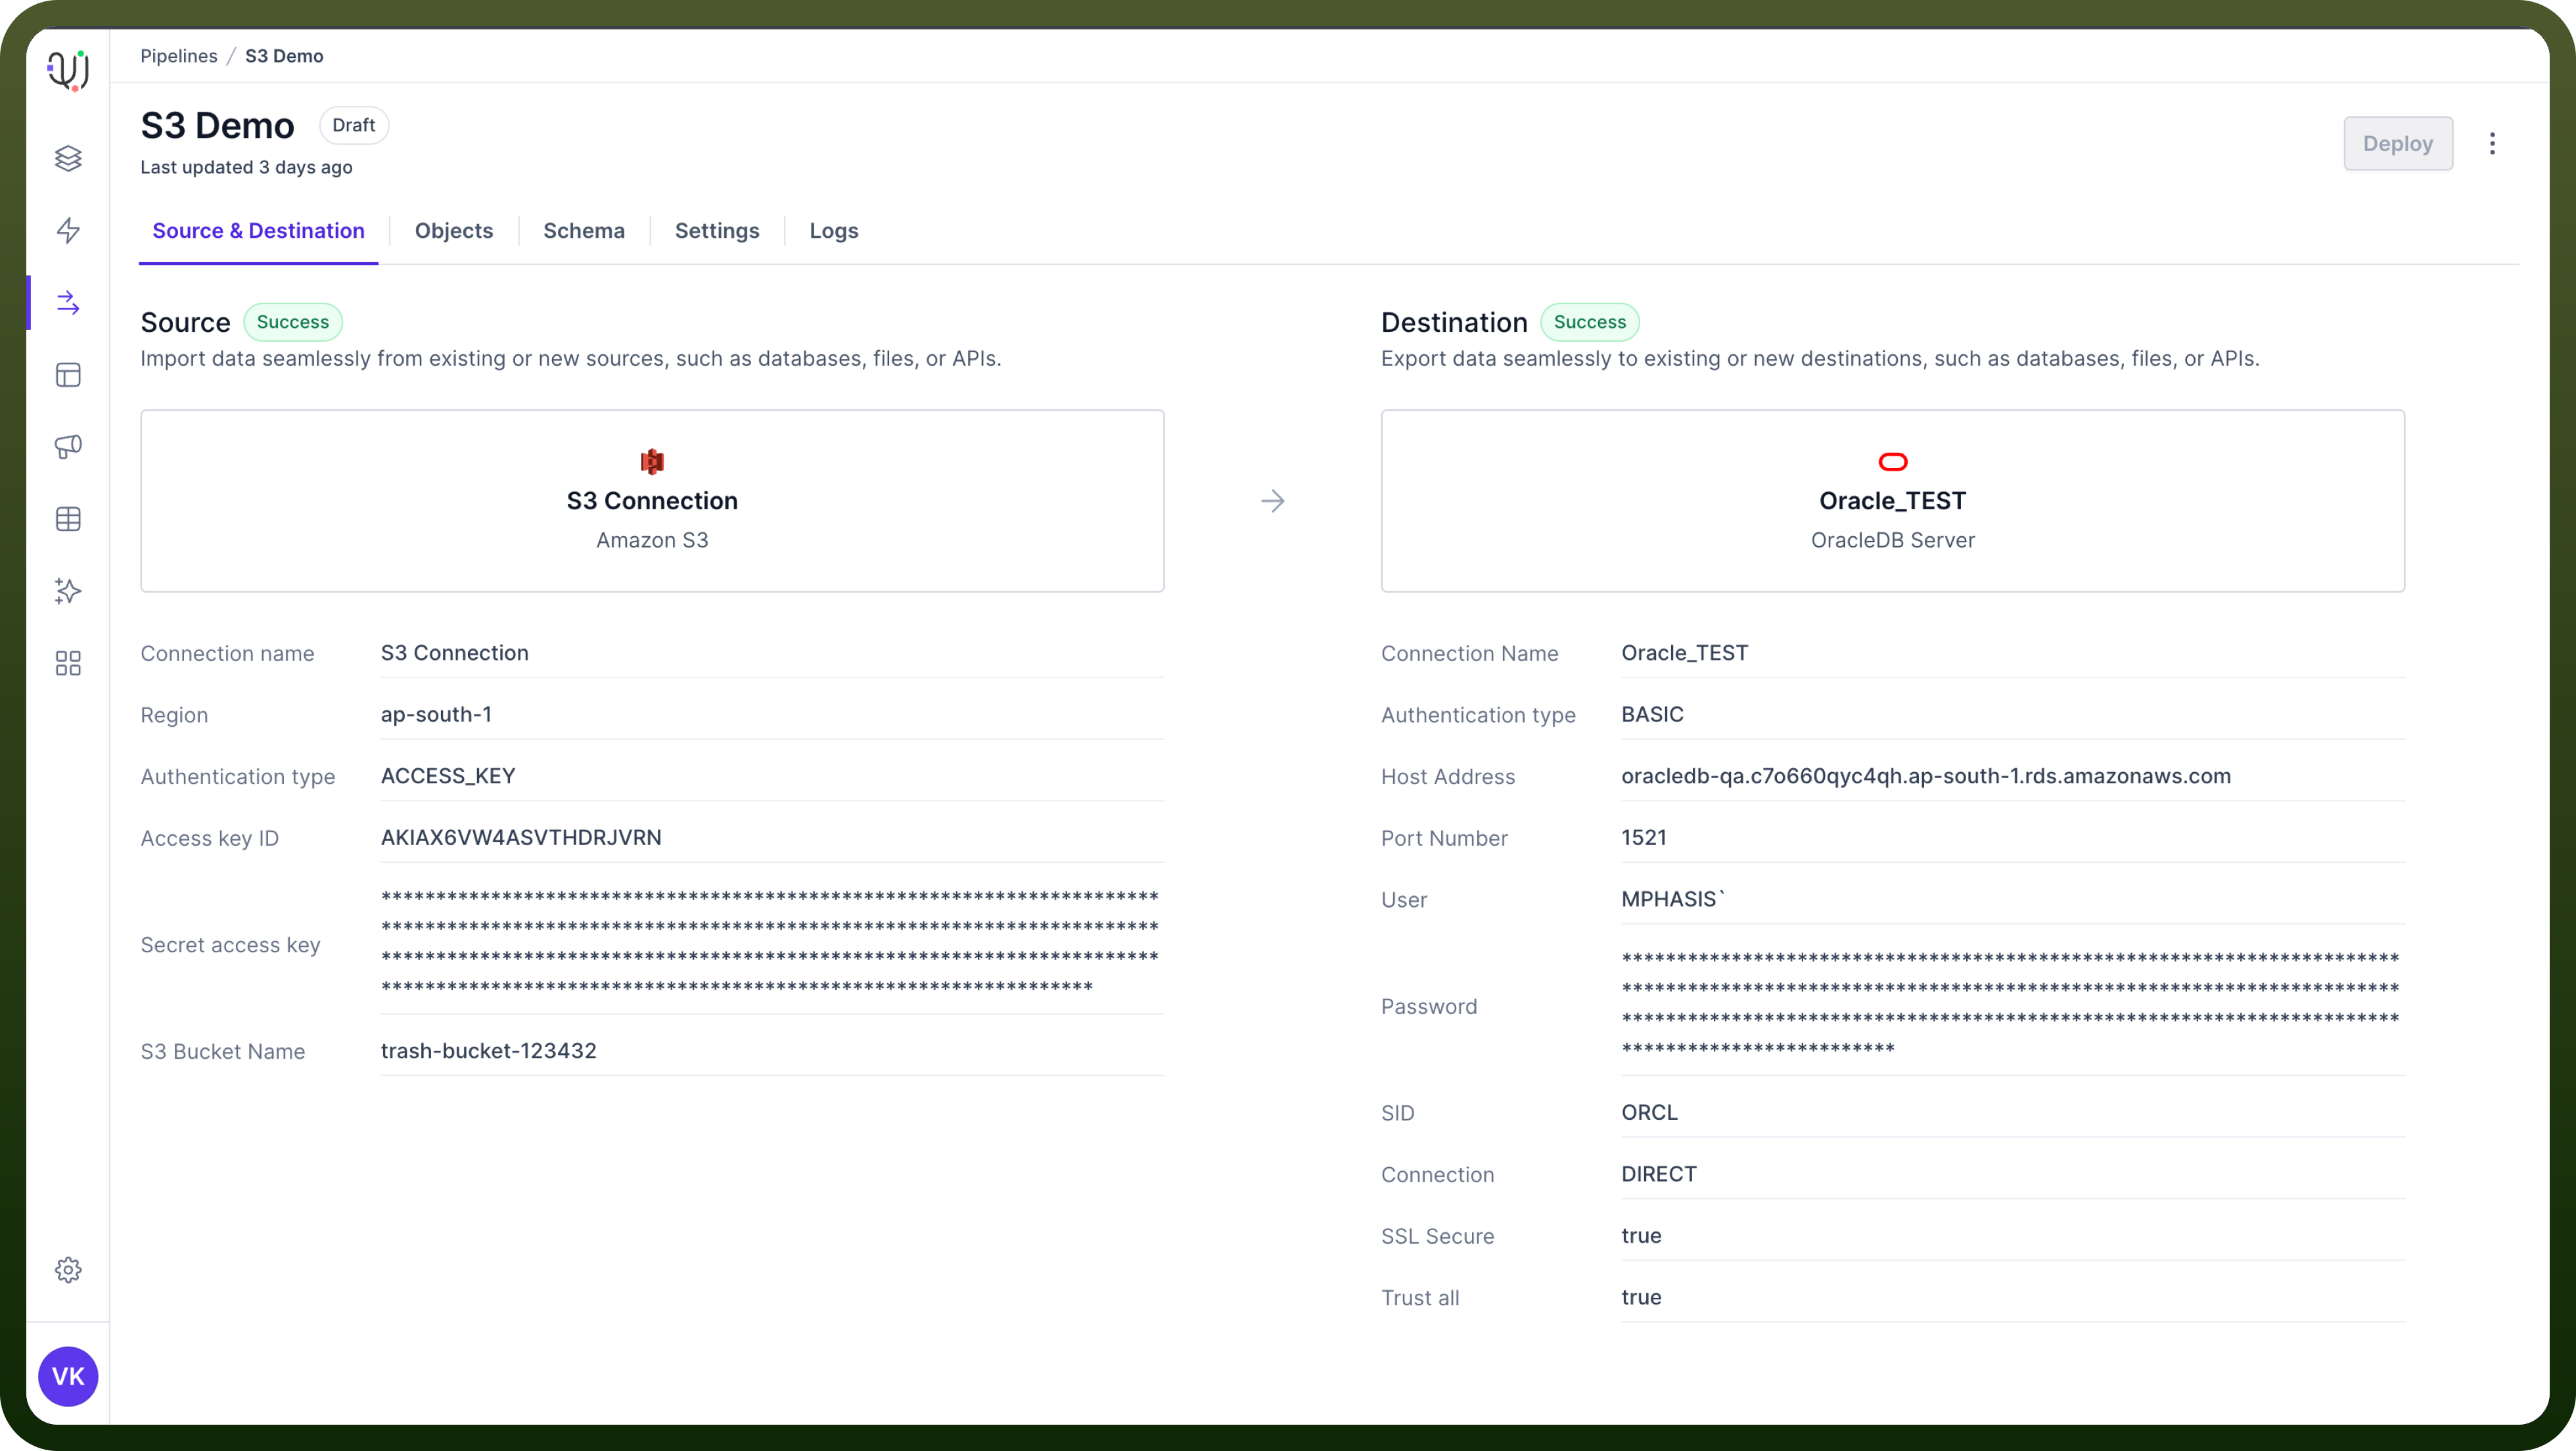Screen dimensions: 2576x1451
Task: Click the Oracle red logo icon
Action: pyautogui.click(x=1893, y=461)
